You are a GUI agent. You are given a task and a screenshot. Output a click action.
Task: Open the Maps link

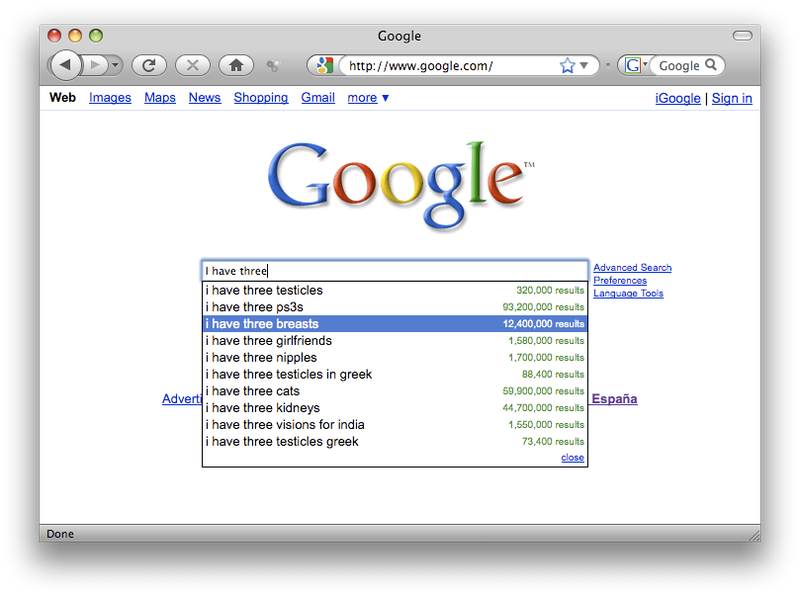coord(160,97)
